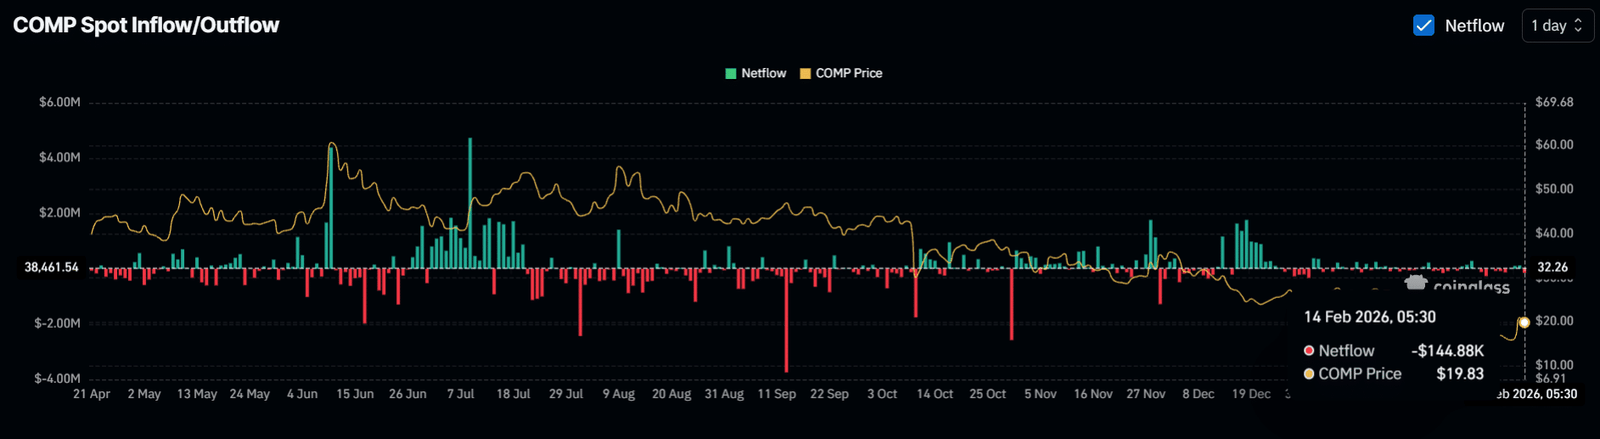This screenshot has width=1600, height=439.
Task: Click the -$144.88K netflow value in tooltip
Action: pyautogui.click(x=1447, y=351)
